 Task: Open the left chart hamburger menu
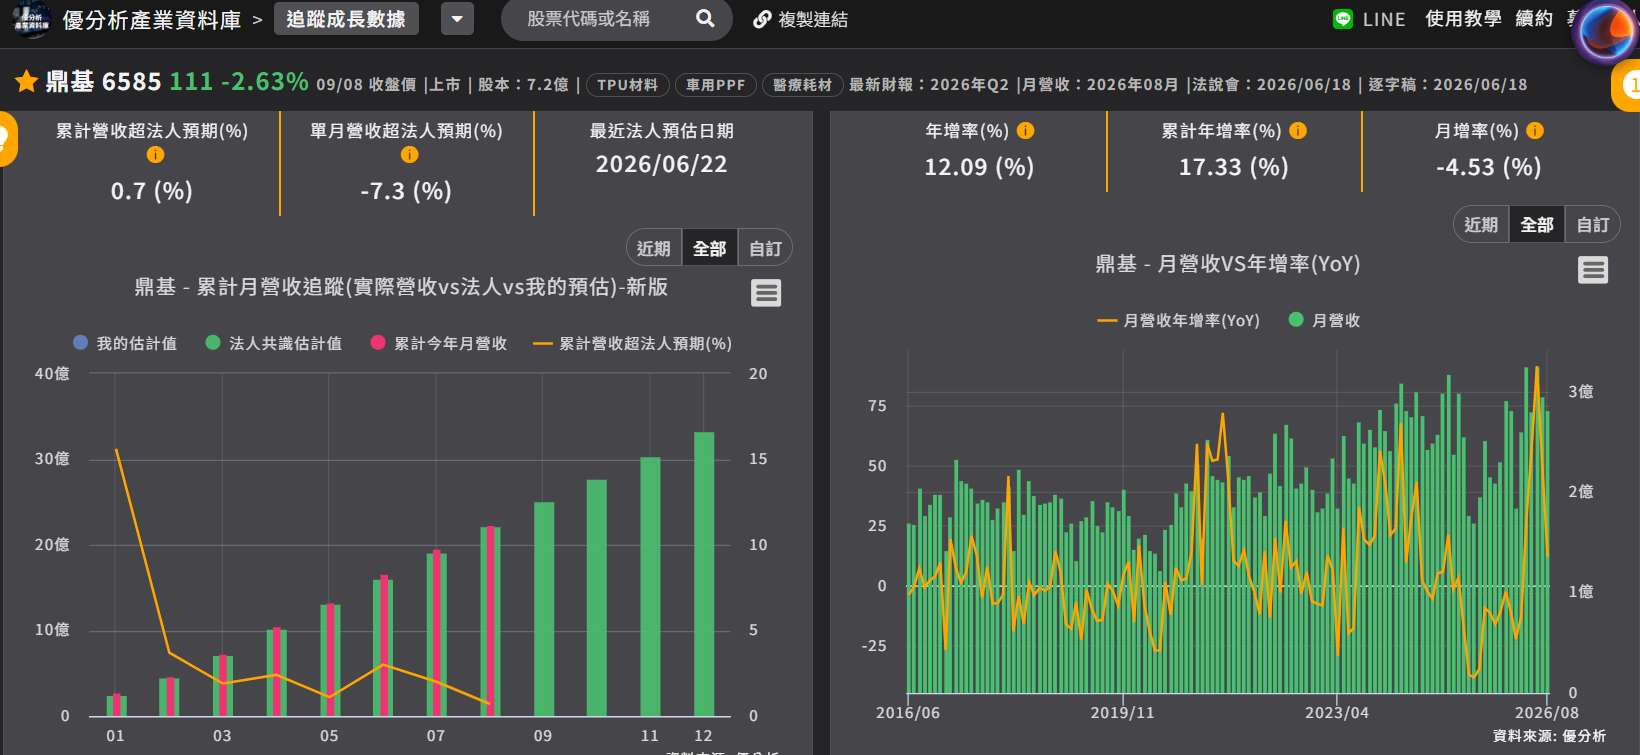pos(766,293)
